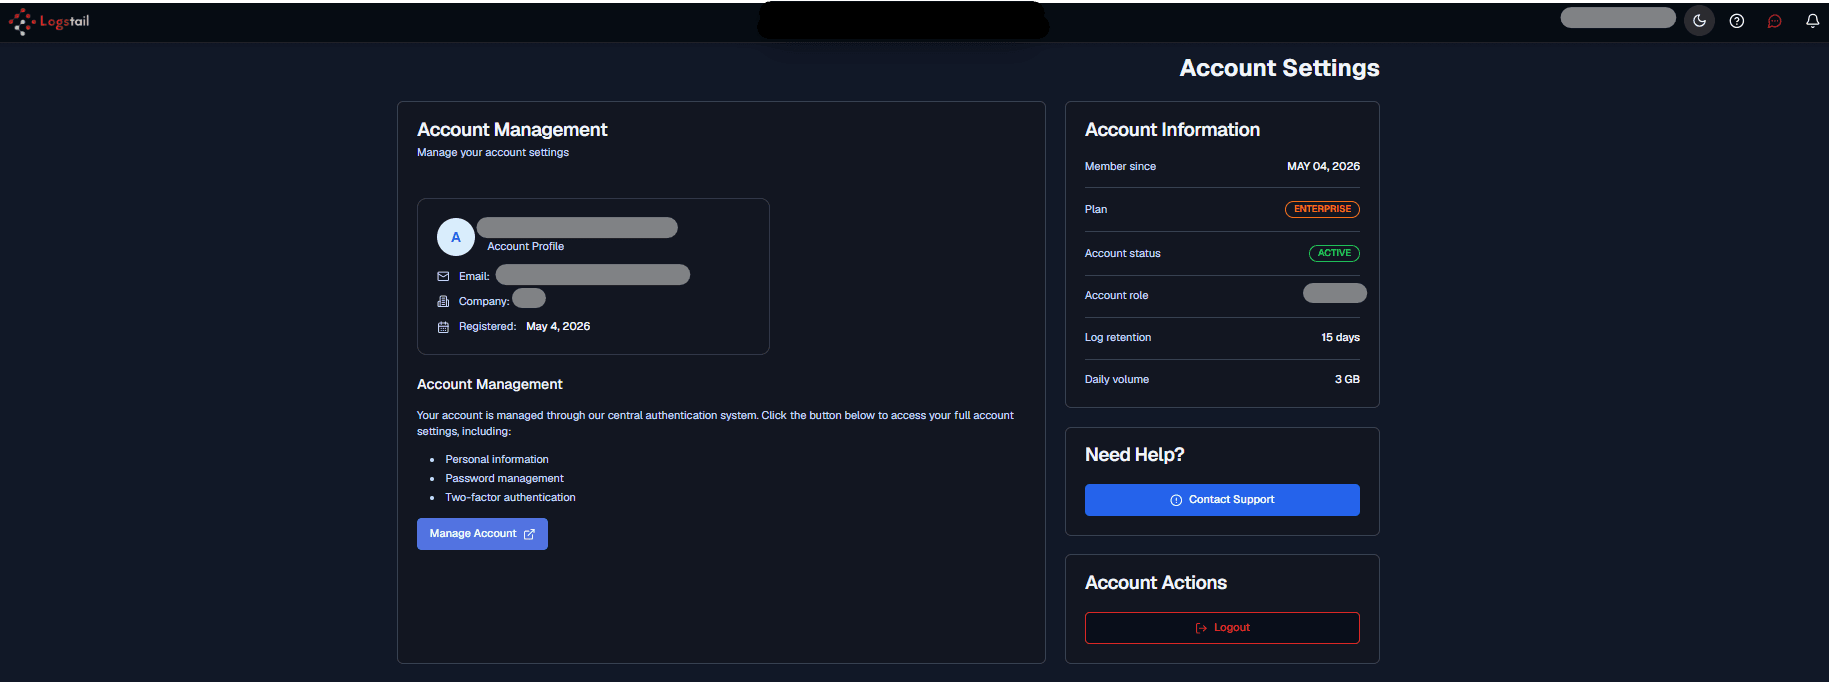
Task: Click 'Password management' list item
Action: pos(504,479)
